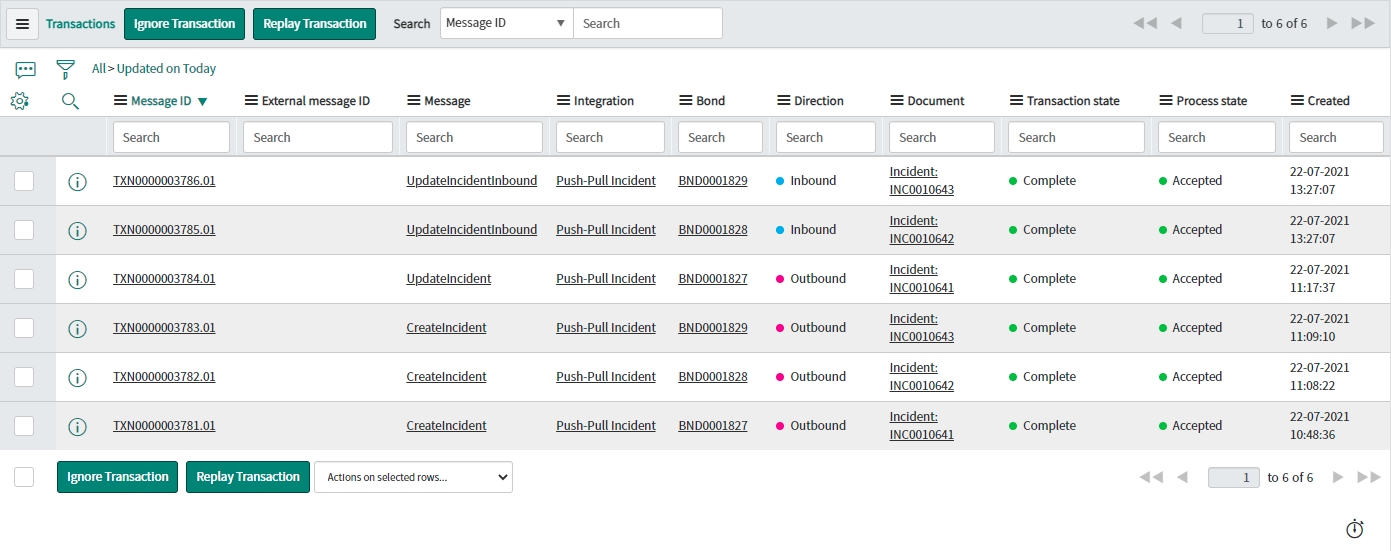Open Actions on selected rows dropdown

click(x=413, y=477)
